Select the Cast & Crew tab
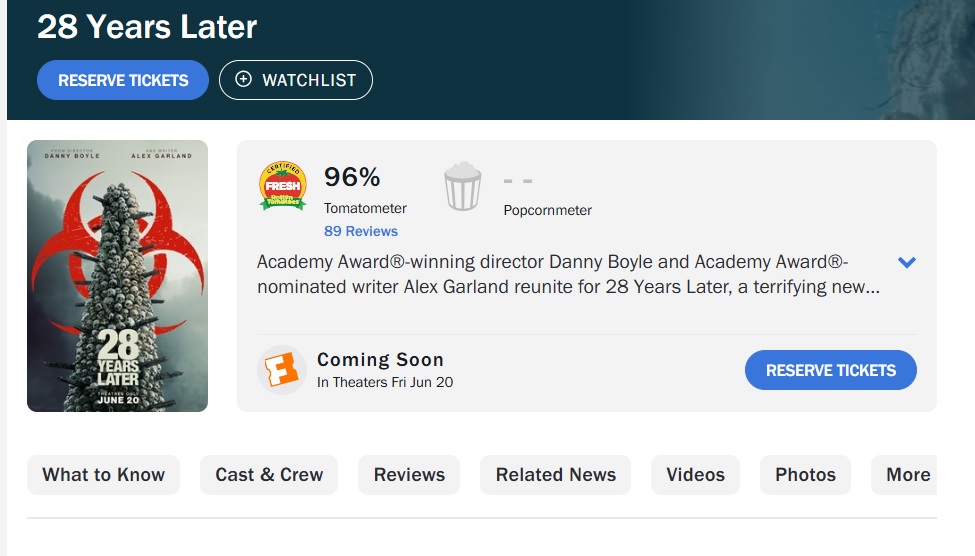 (x=269, y=475)
